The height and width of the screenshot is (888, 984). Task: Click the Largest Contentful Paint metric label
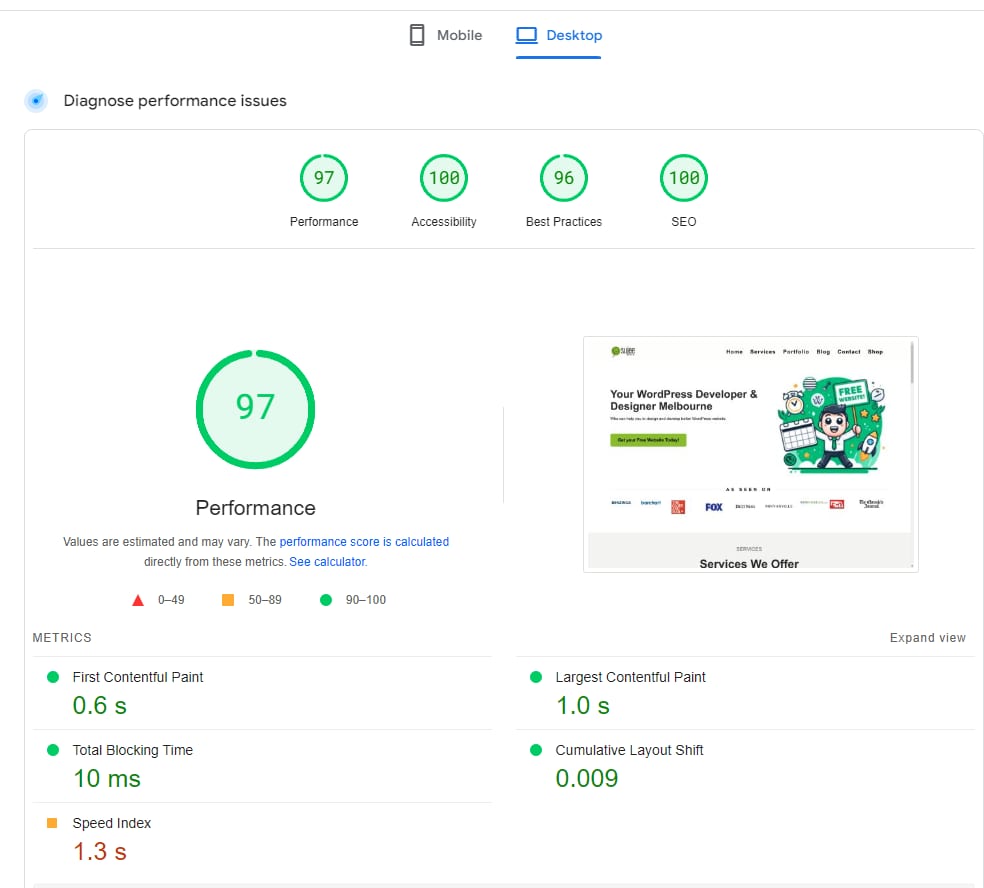coord(631,677)
